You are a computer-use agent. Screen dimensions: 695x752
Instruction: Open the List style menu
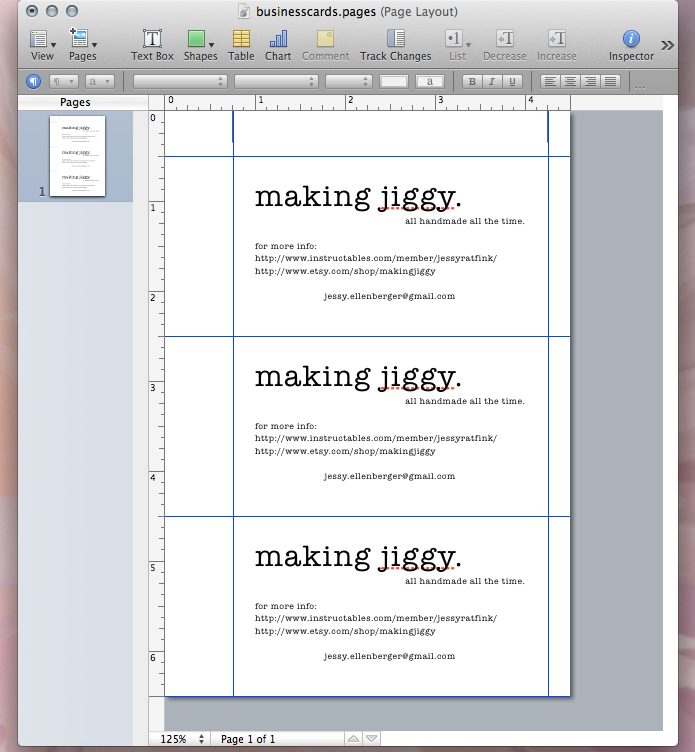(x=458, y=46)
